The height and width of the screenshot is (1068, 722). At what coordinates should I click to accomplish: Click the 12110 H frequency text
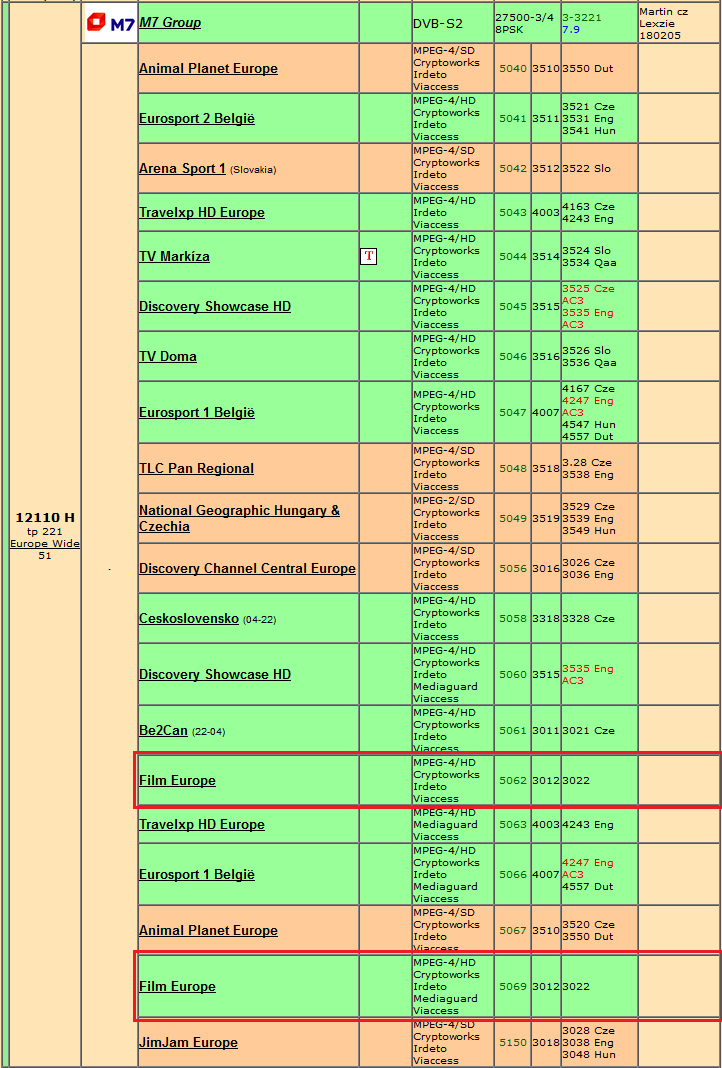(x=45, y=518)
